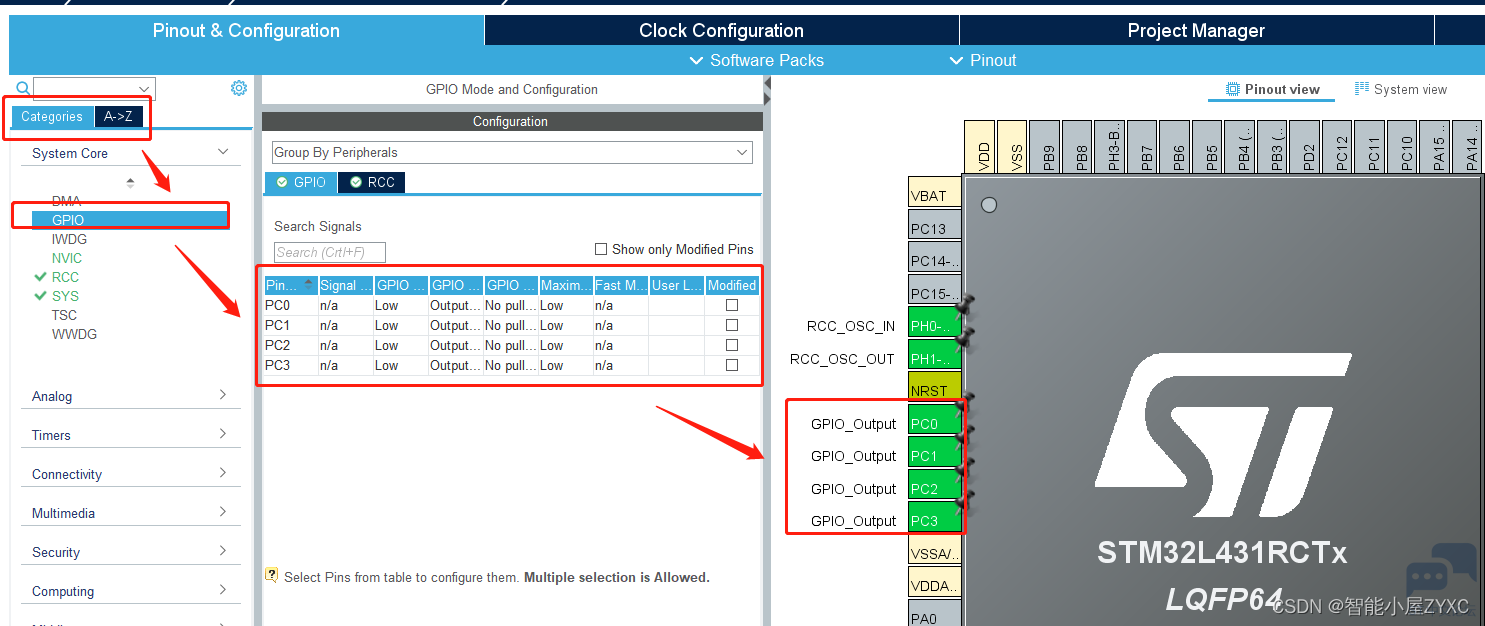
Task: Click the PB9 pin on top row
Action: pos(1044,147)
